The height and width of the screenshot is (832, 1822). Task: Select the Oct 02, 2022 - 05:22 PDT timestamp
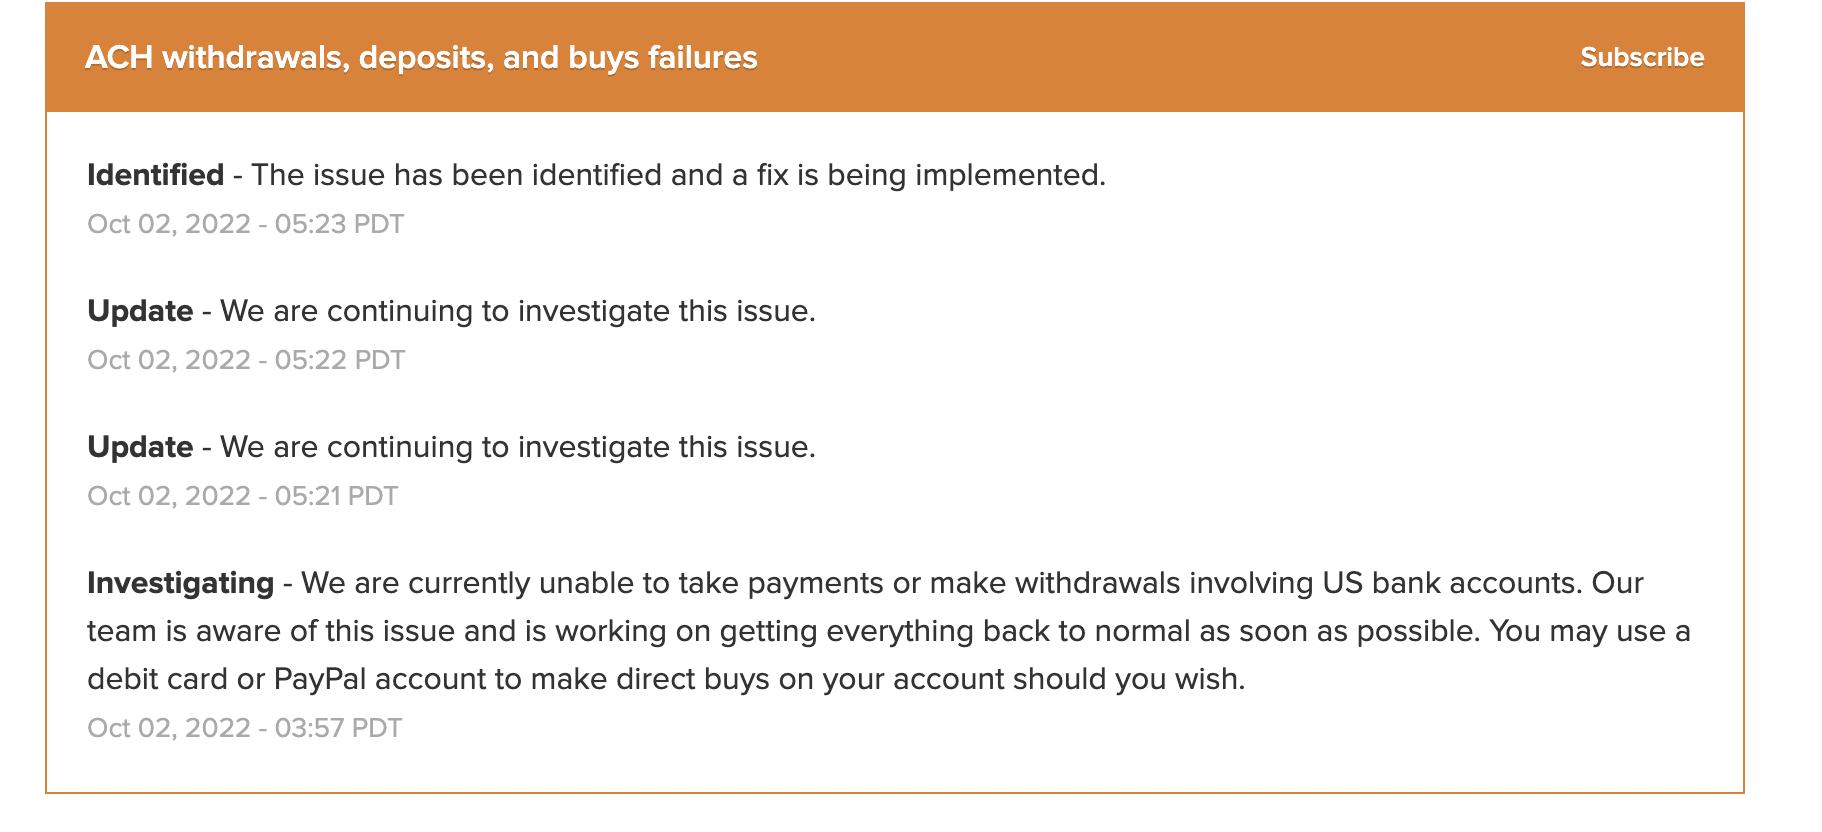pos(245,360)
